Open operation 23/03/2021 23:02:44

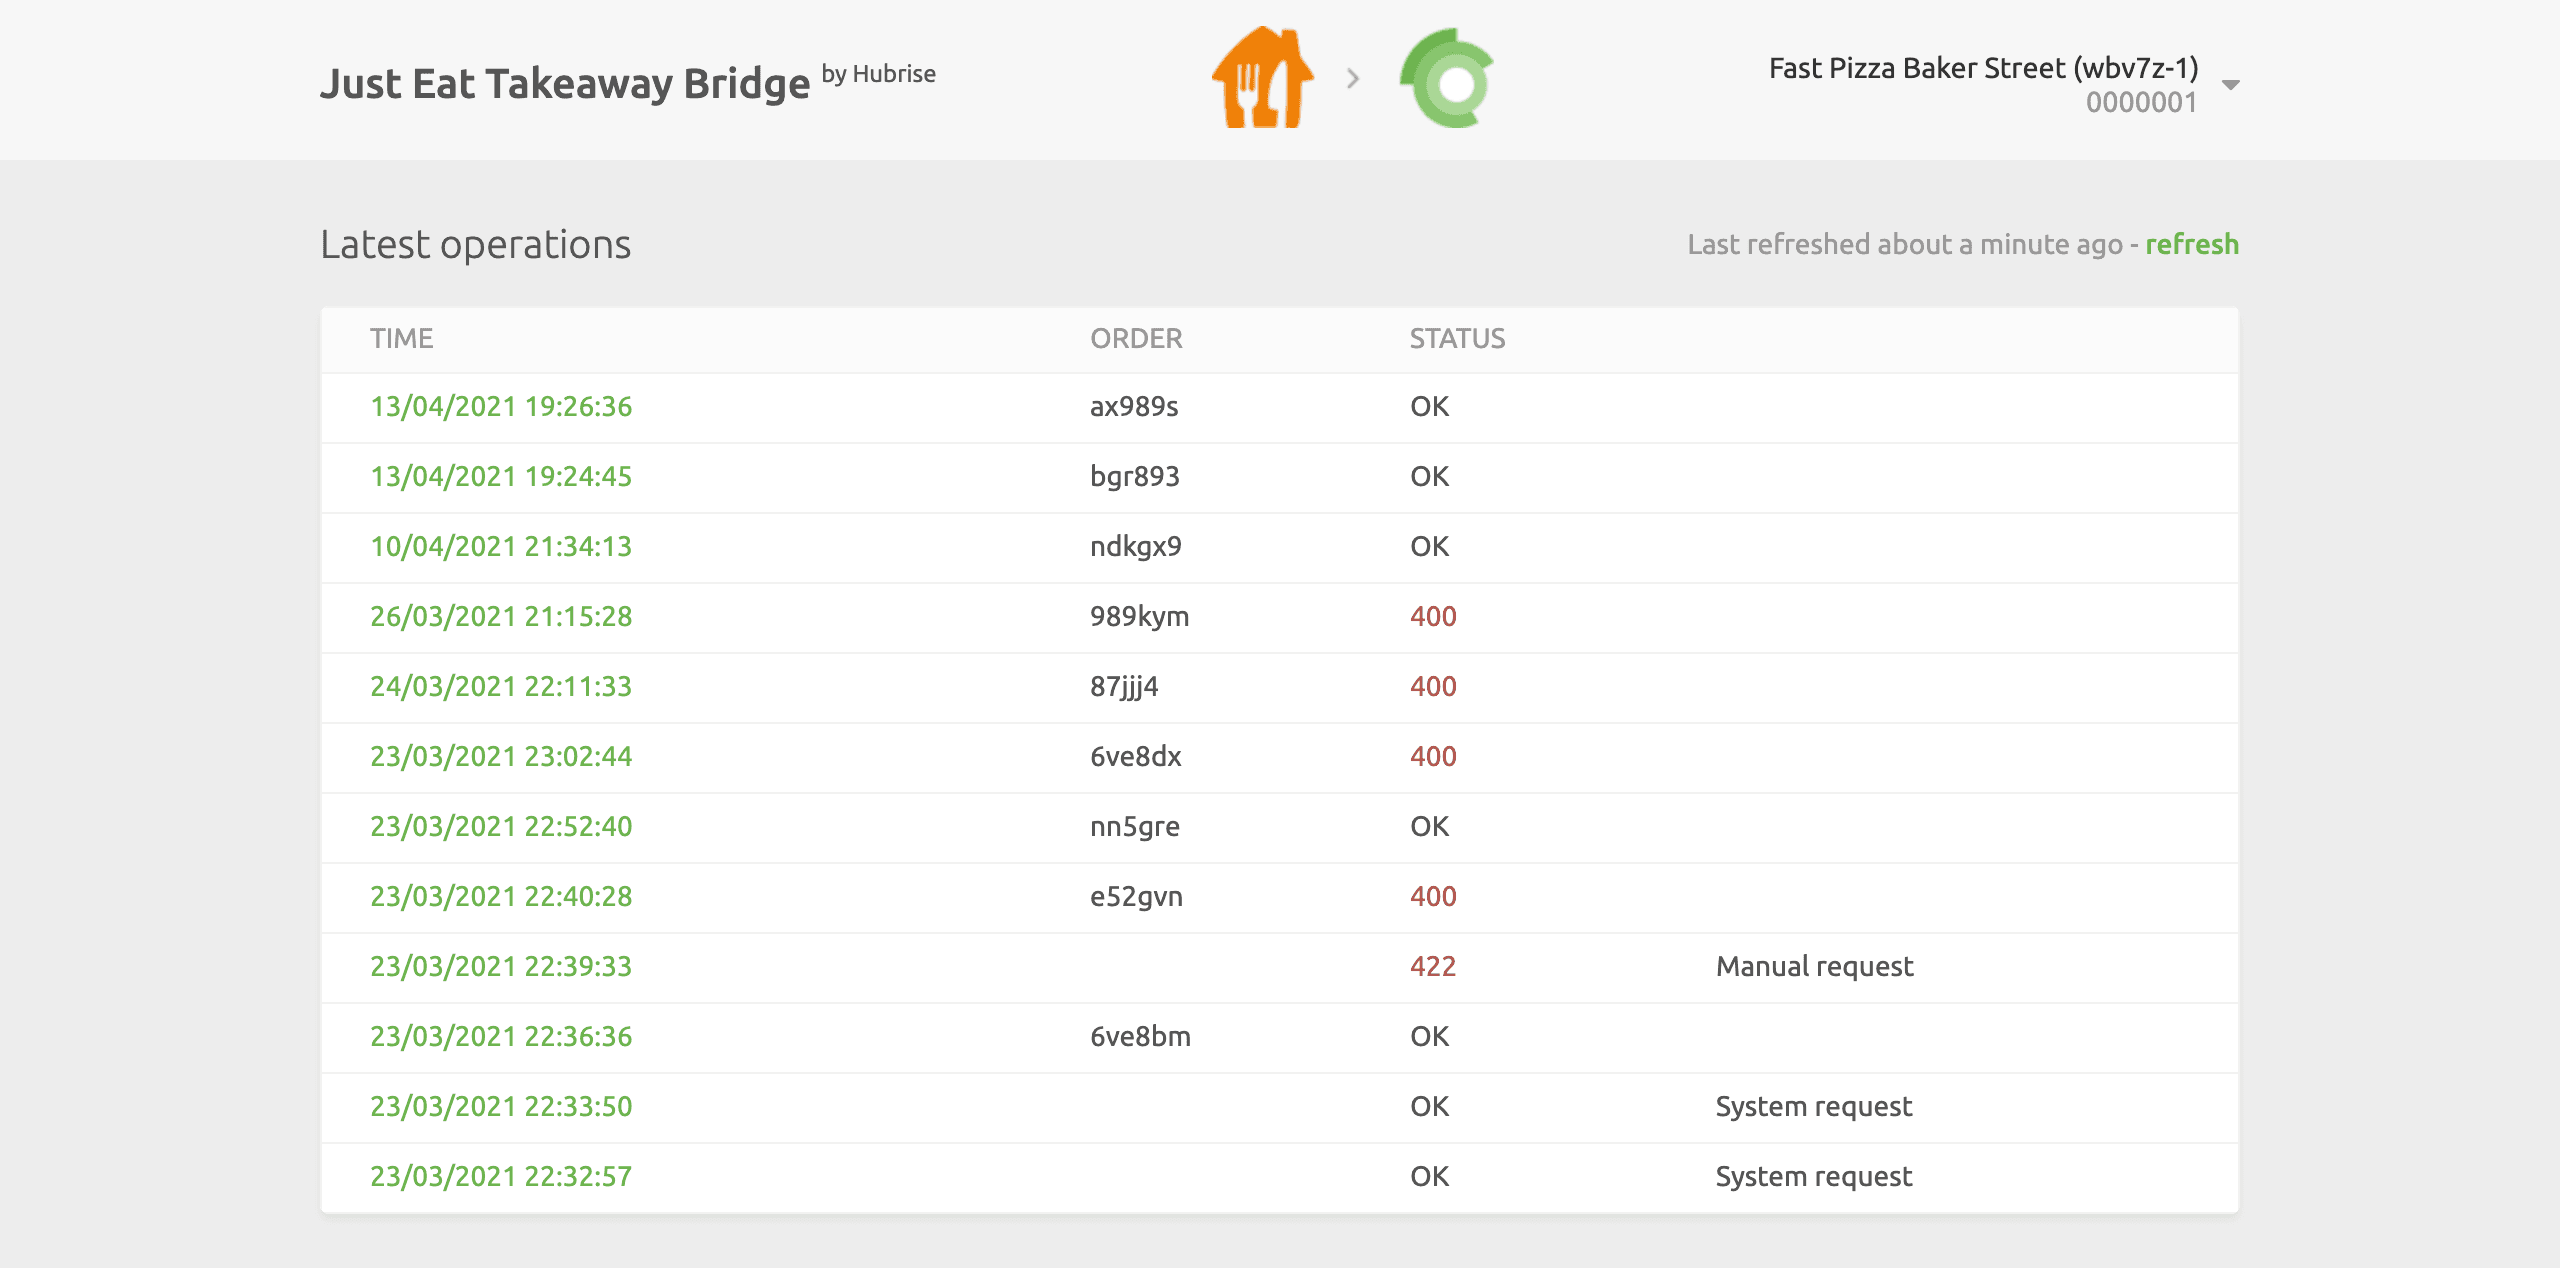pos(501,756)
